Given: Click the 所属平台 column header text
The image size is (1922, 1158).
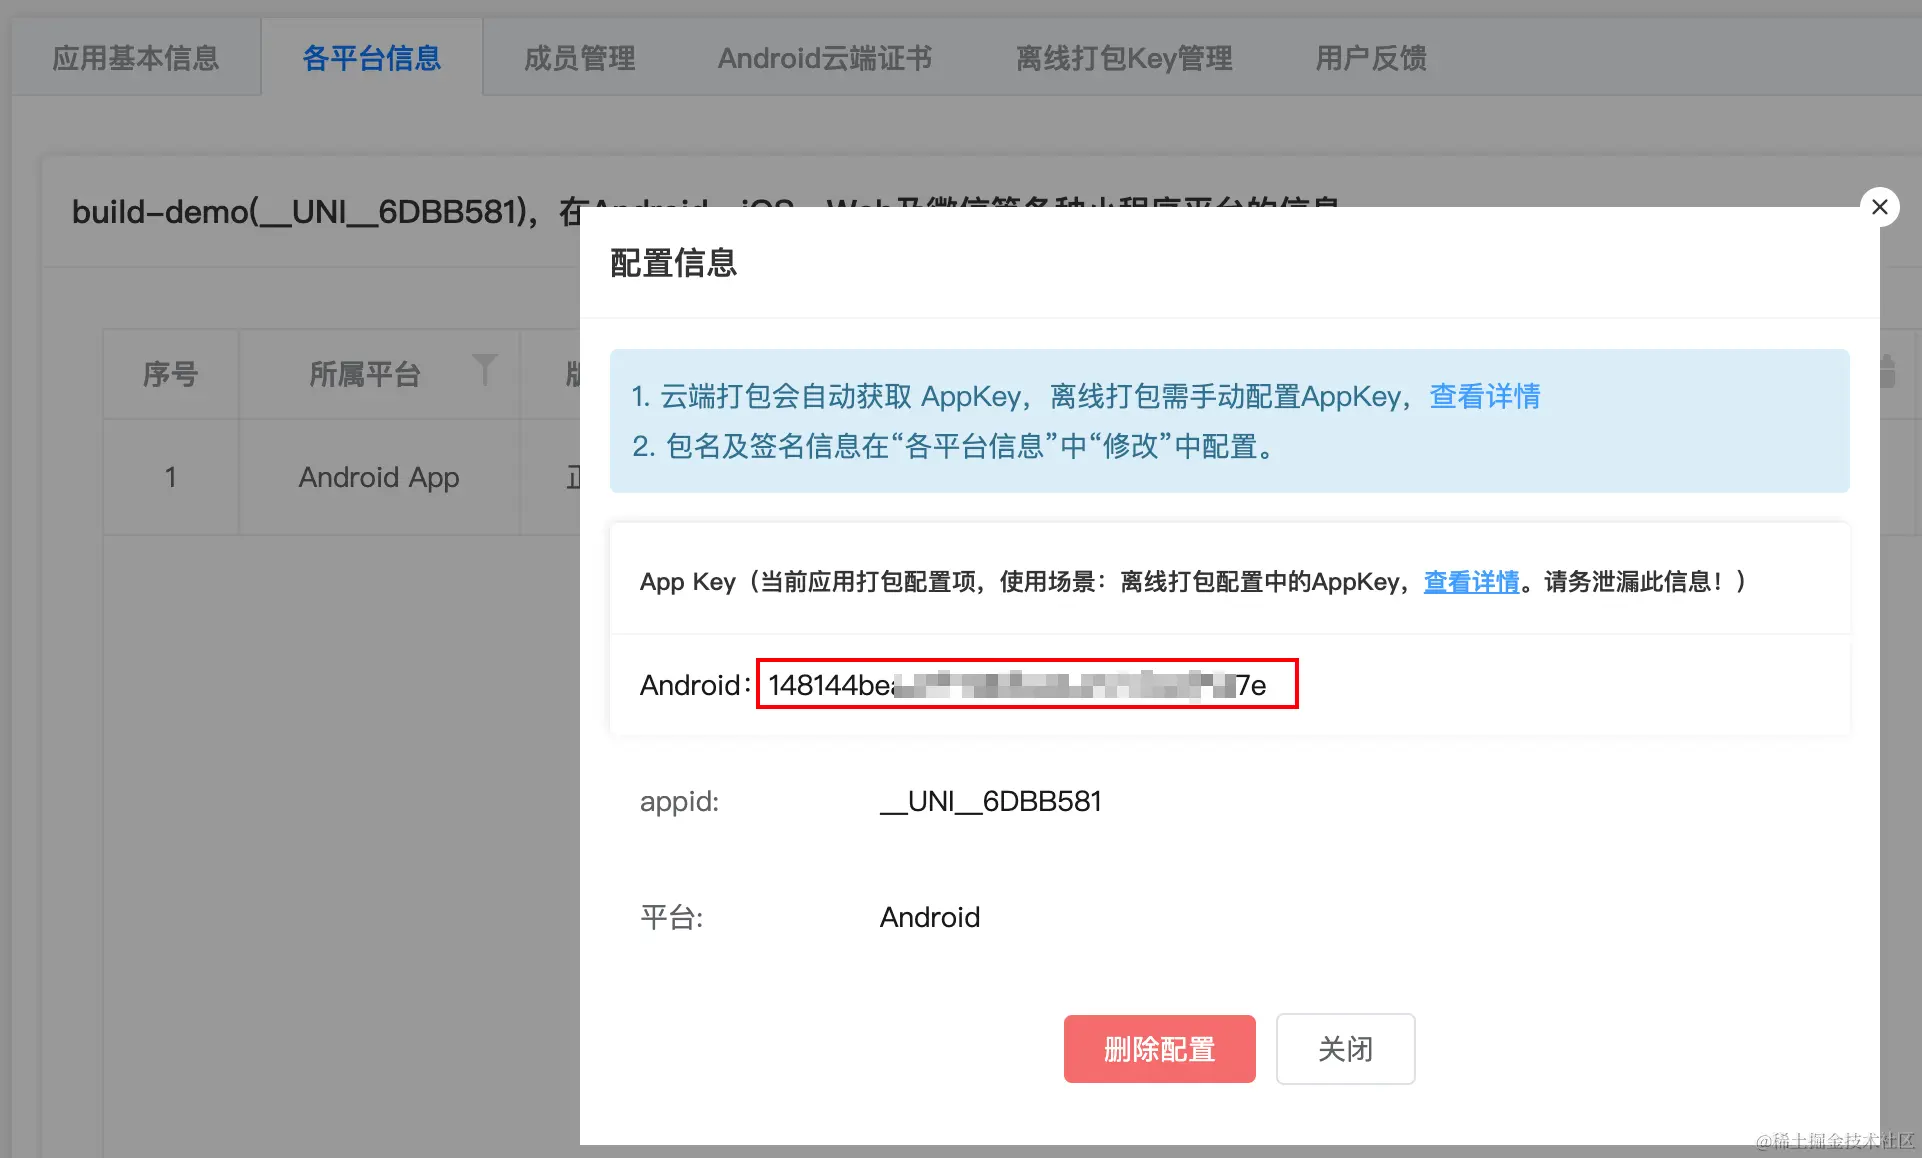Looking at the screenshot, I should 364,374.
